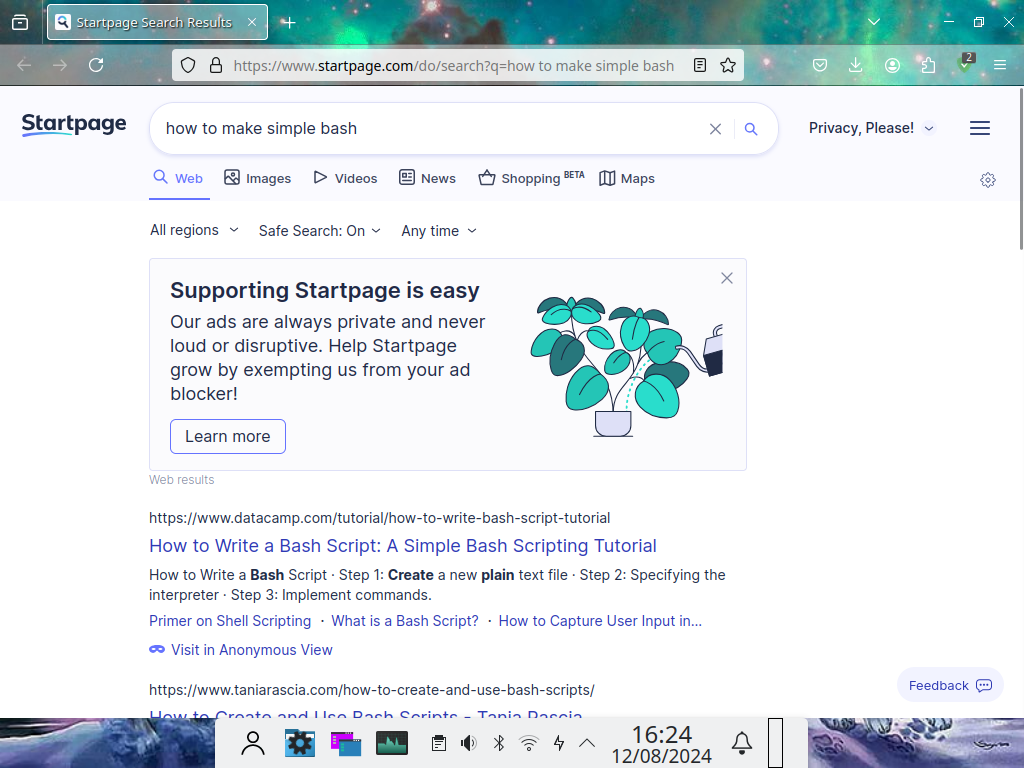Open the tracking protection shield icon

(x=188, y=65)
